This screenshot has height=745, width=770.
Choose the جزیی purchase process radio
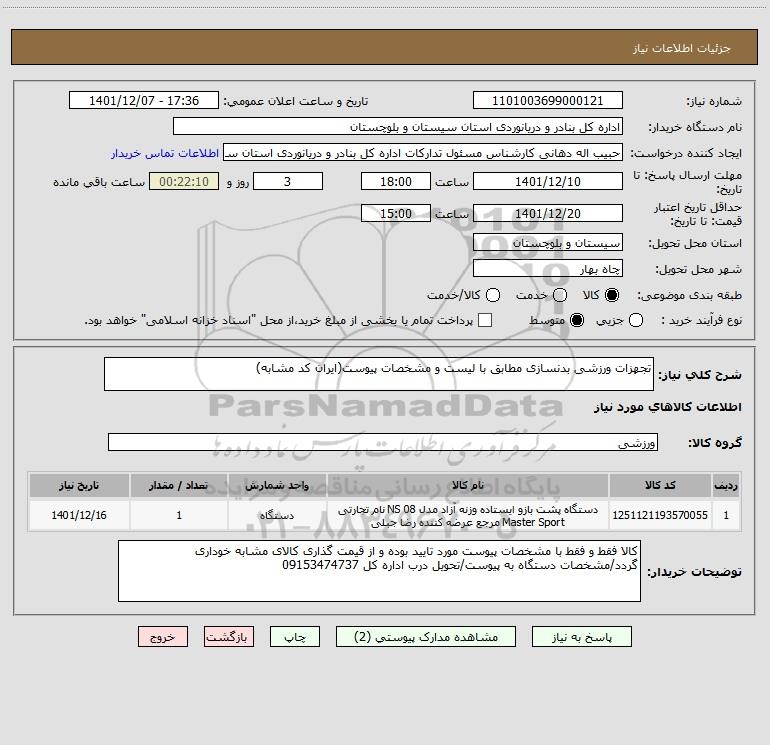pyautogui.click(x=635, y=320)
